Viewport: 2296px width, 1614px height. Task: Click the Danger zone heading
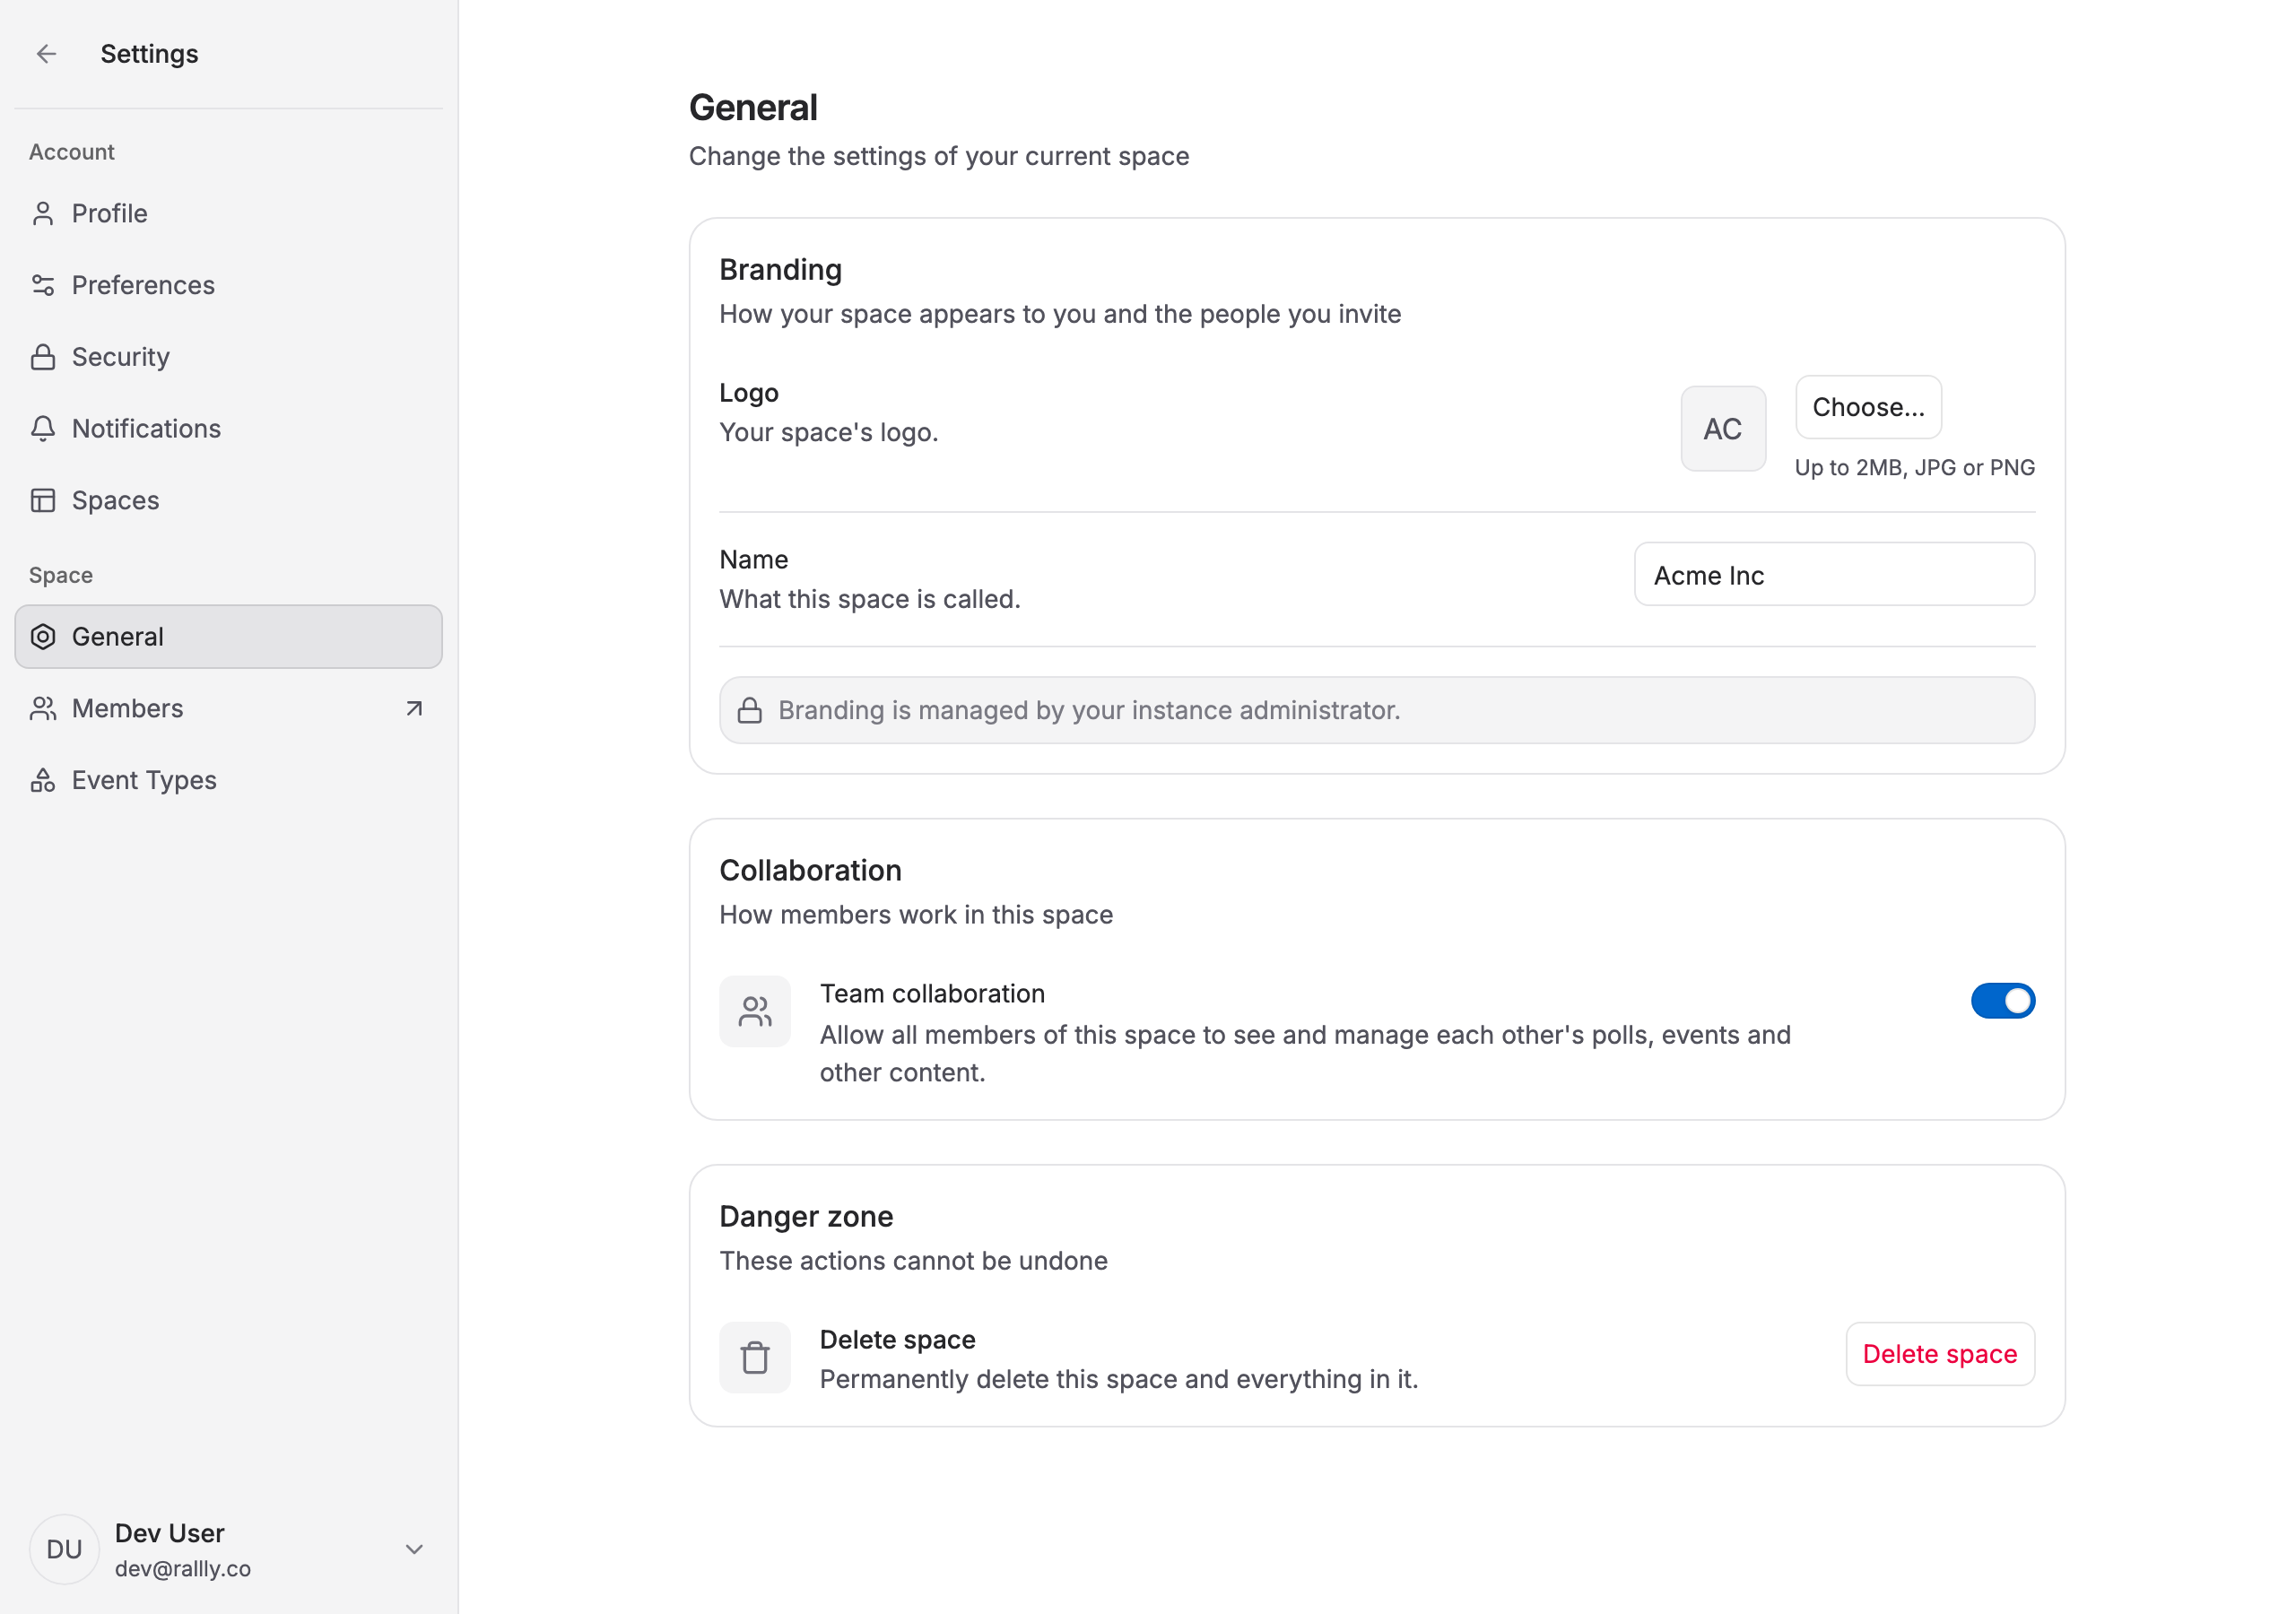pyautogui.click(x=806, y=1216)
